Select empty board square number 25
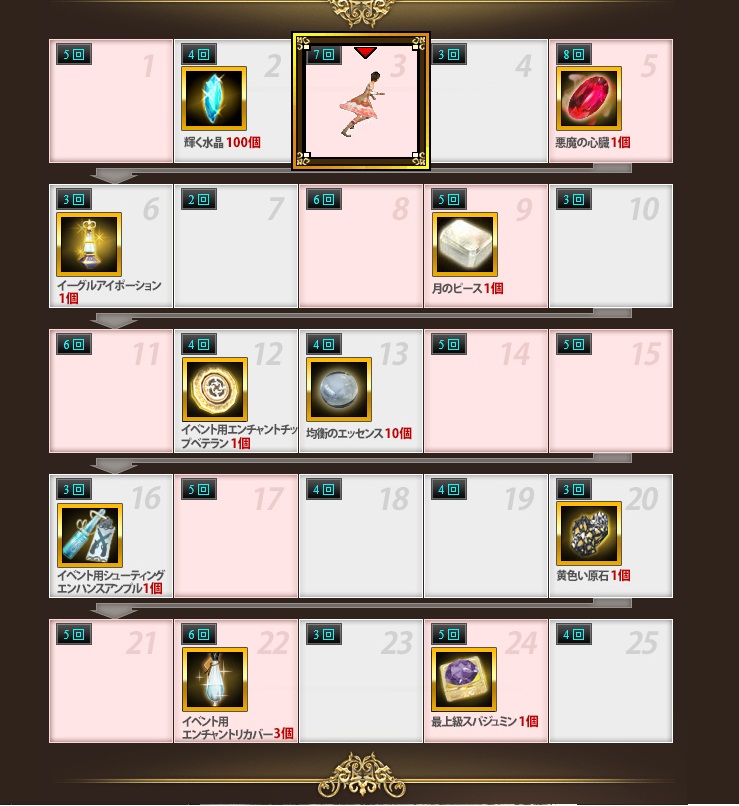 coord(611,681)
